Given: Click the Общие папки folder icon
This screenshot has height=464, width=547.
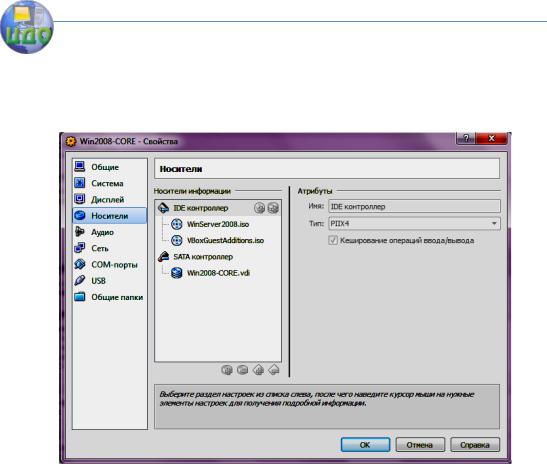Looking at the screenshot, I should pos(80,297).
